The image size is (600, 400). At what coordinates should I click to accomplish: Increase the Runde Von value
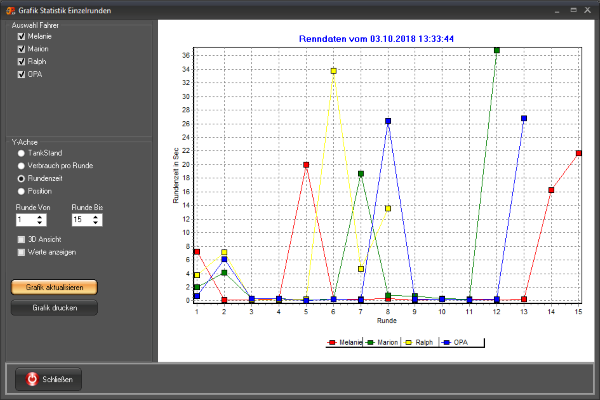click(40, 217)
